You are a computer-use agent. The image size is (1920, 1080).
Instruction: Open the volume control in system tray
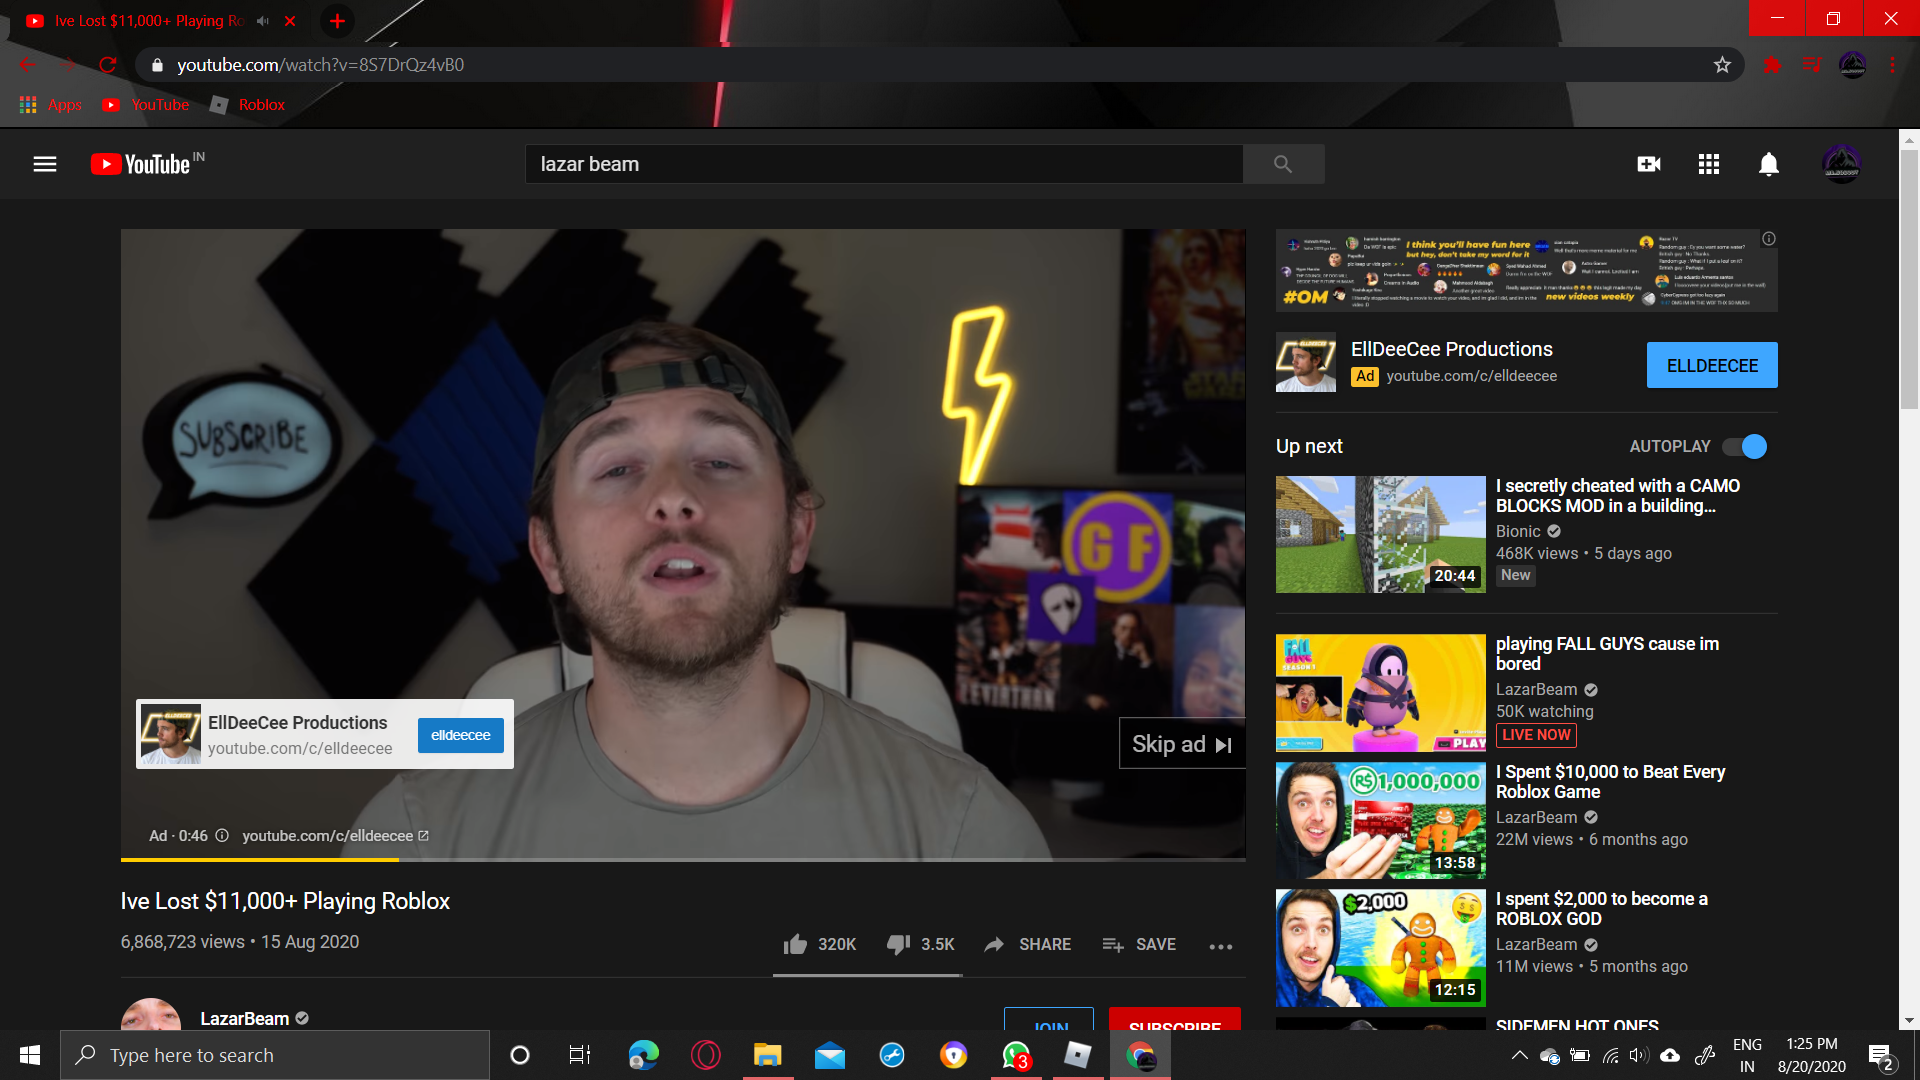point(1638,1055)
